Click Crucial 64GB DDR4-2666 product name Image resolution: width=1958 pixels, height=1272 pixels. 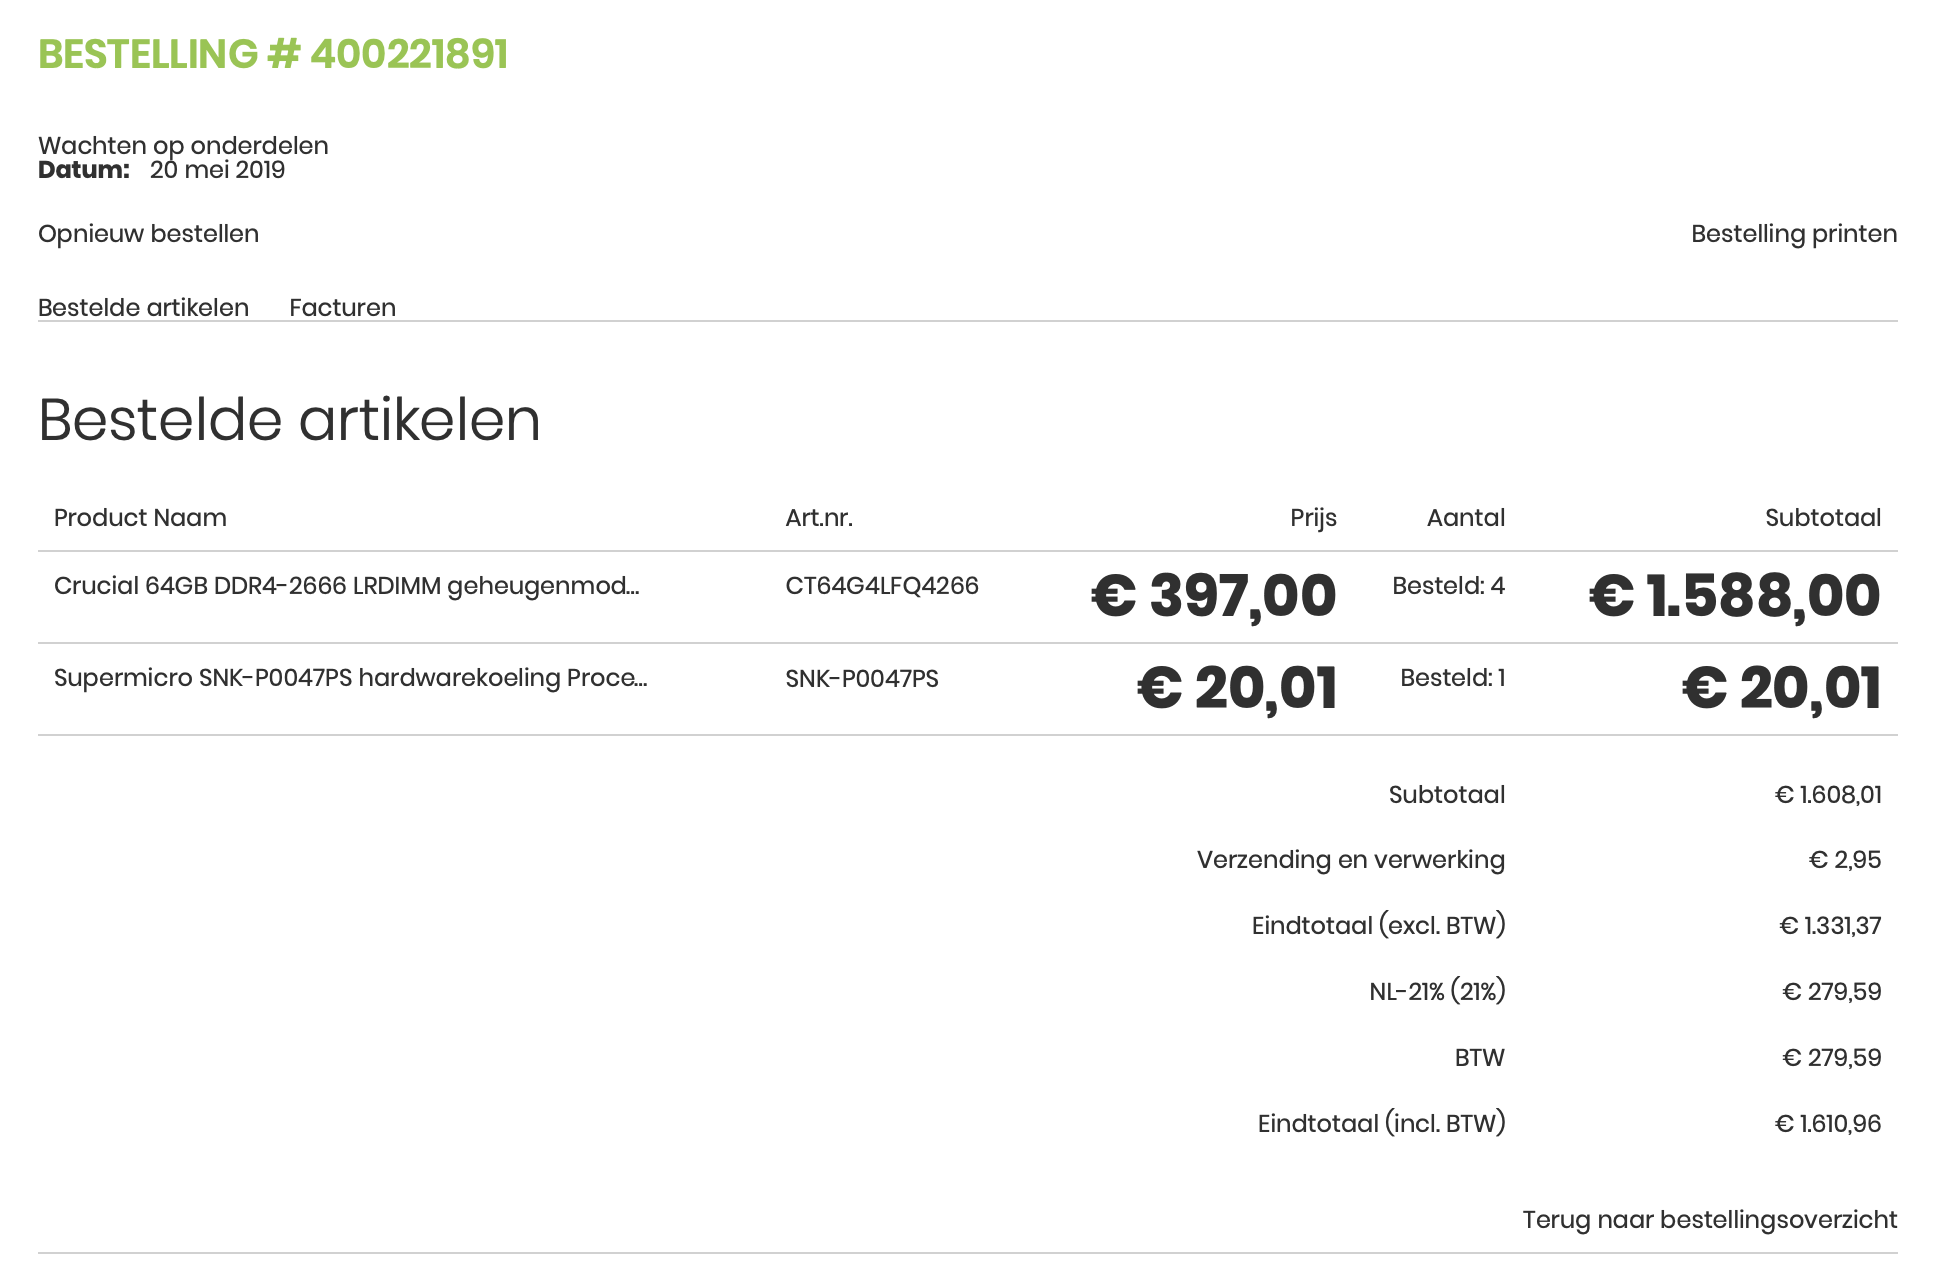pos(346,586)
